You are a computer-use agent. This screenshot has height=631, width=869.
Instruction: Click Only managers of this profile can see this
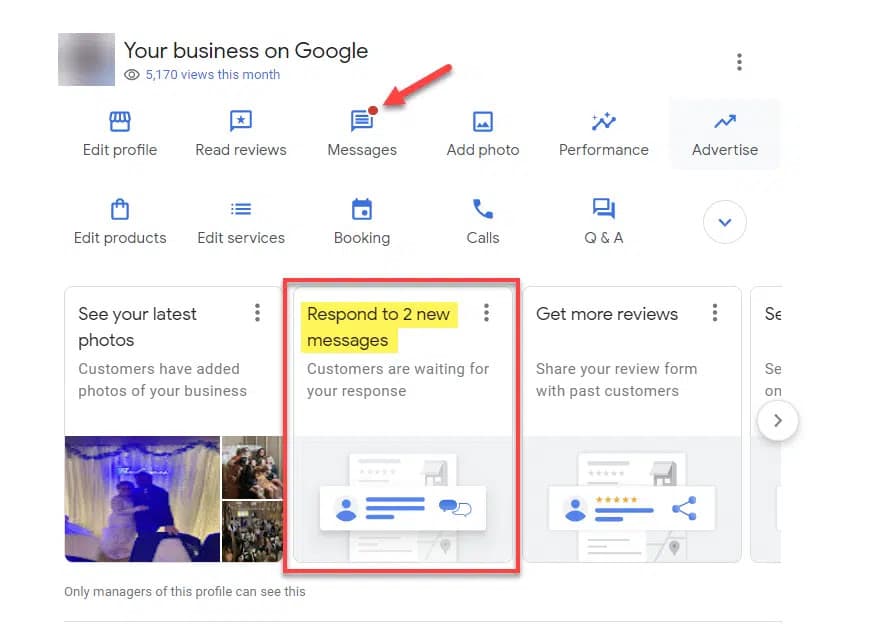(185, 592)
